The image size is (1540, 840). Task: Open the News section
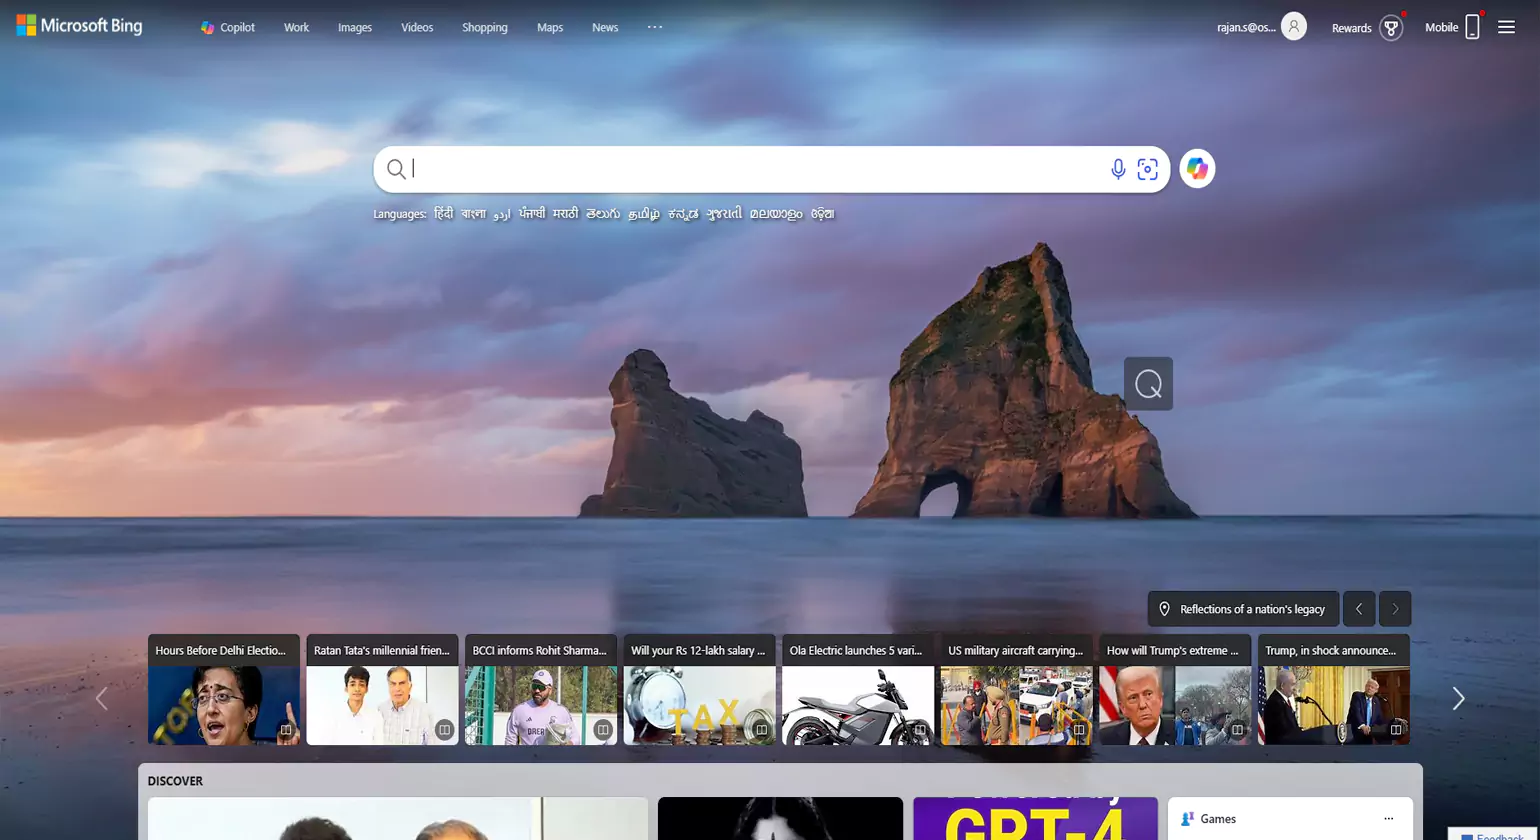pyautogui.click(x=605, y=27)
